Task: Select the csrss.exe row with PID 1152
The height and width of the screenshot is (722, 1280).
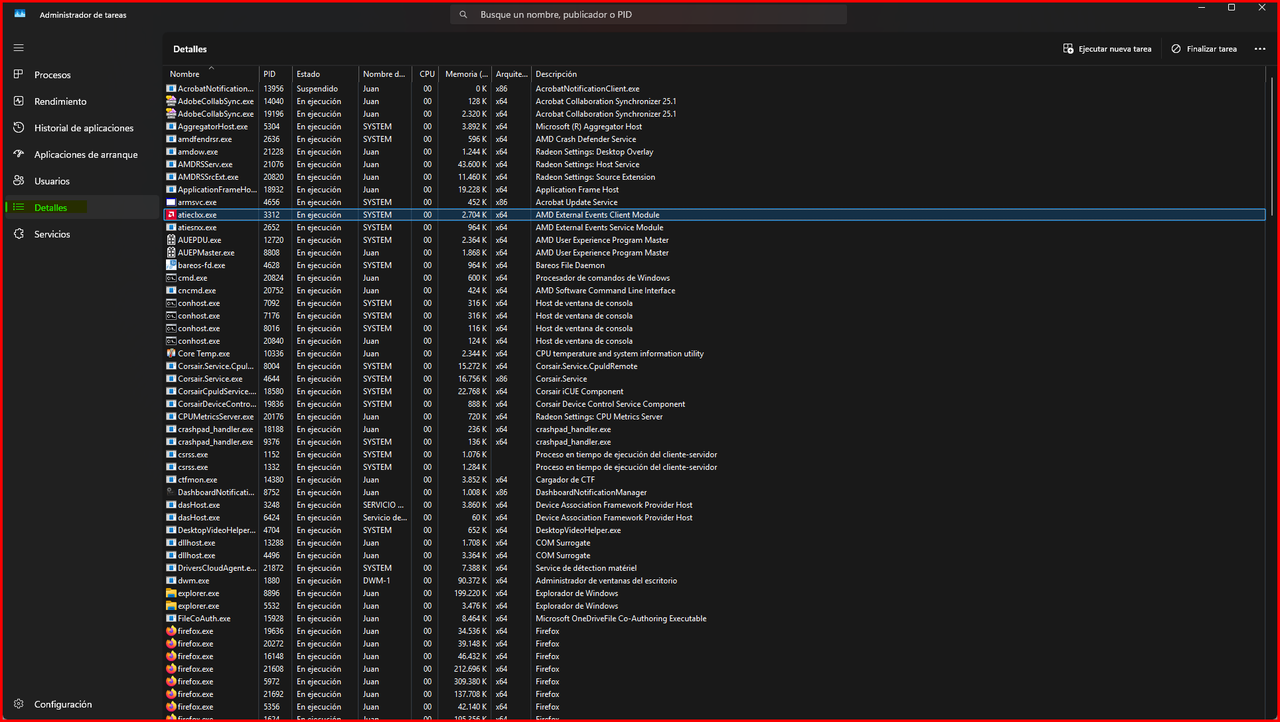Action: 714,455
